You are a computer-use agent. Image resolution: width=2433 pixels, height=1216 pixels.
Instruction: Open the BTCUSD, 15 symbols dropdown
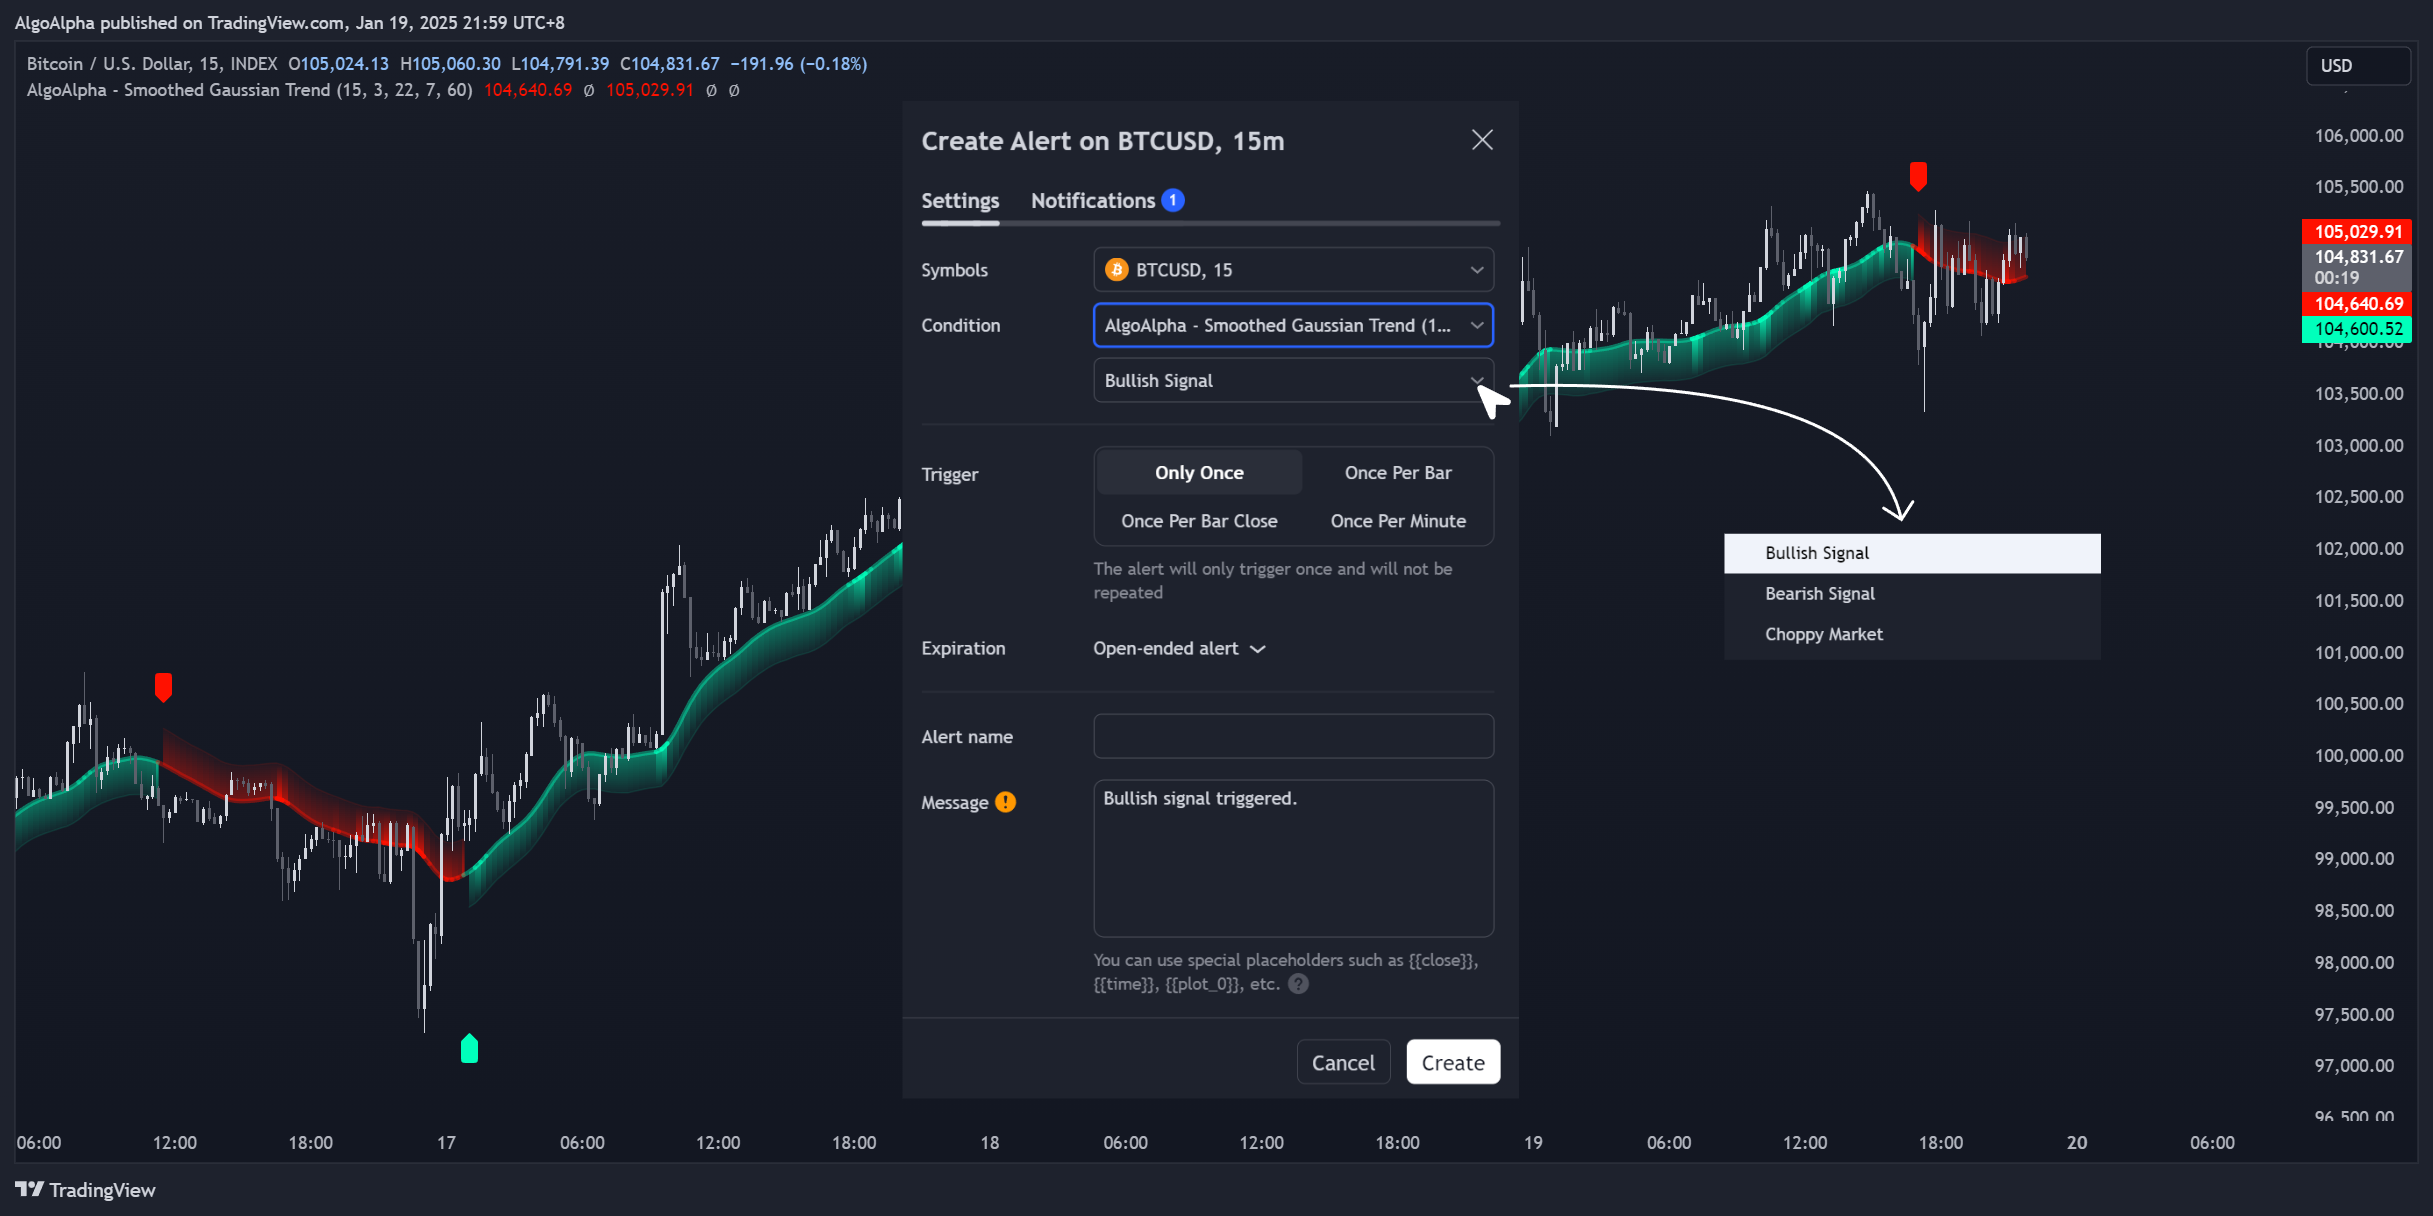tap(1293, 270)
